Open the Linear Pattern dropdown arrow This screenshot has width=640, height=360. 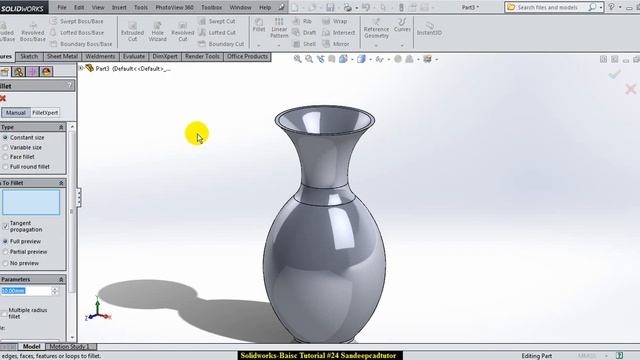point(279,45)
